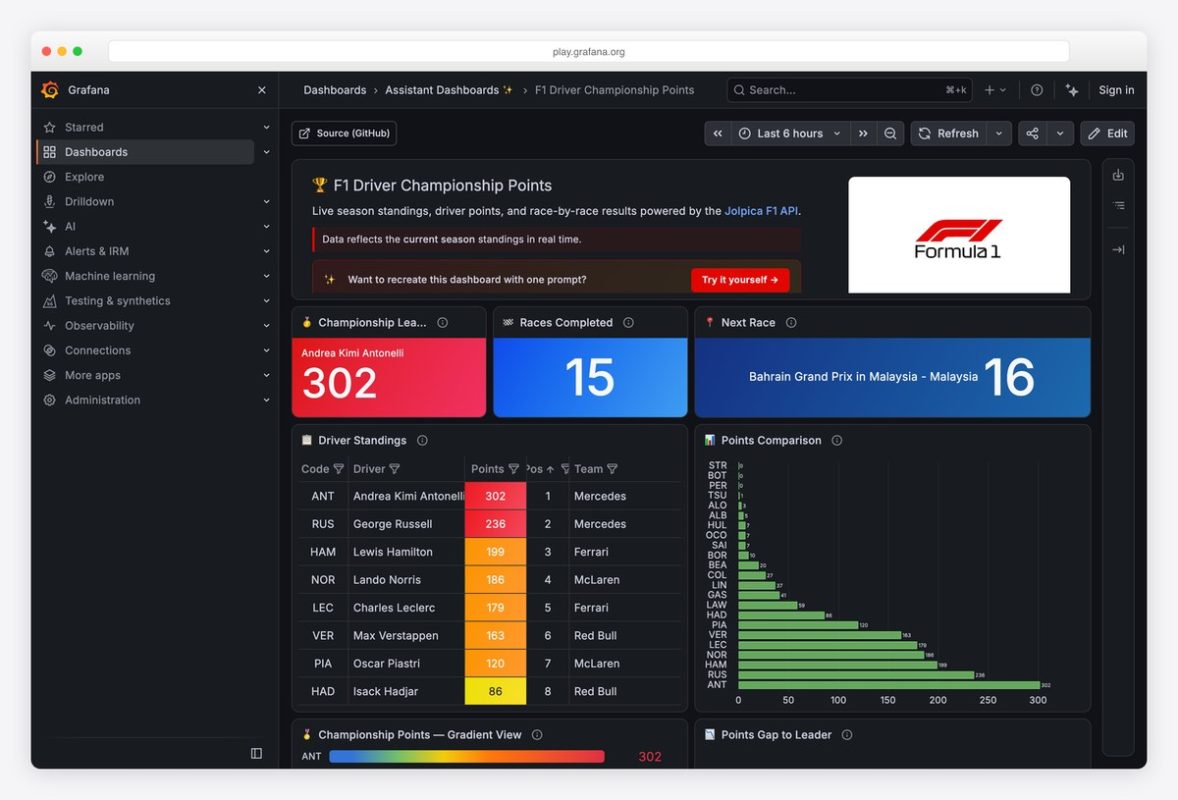1178x800 pixels.
Task: Open the Starred section
Action: (83, 127)
